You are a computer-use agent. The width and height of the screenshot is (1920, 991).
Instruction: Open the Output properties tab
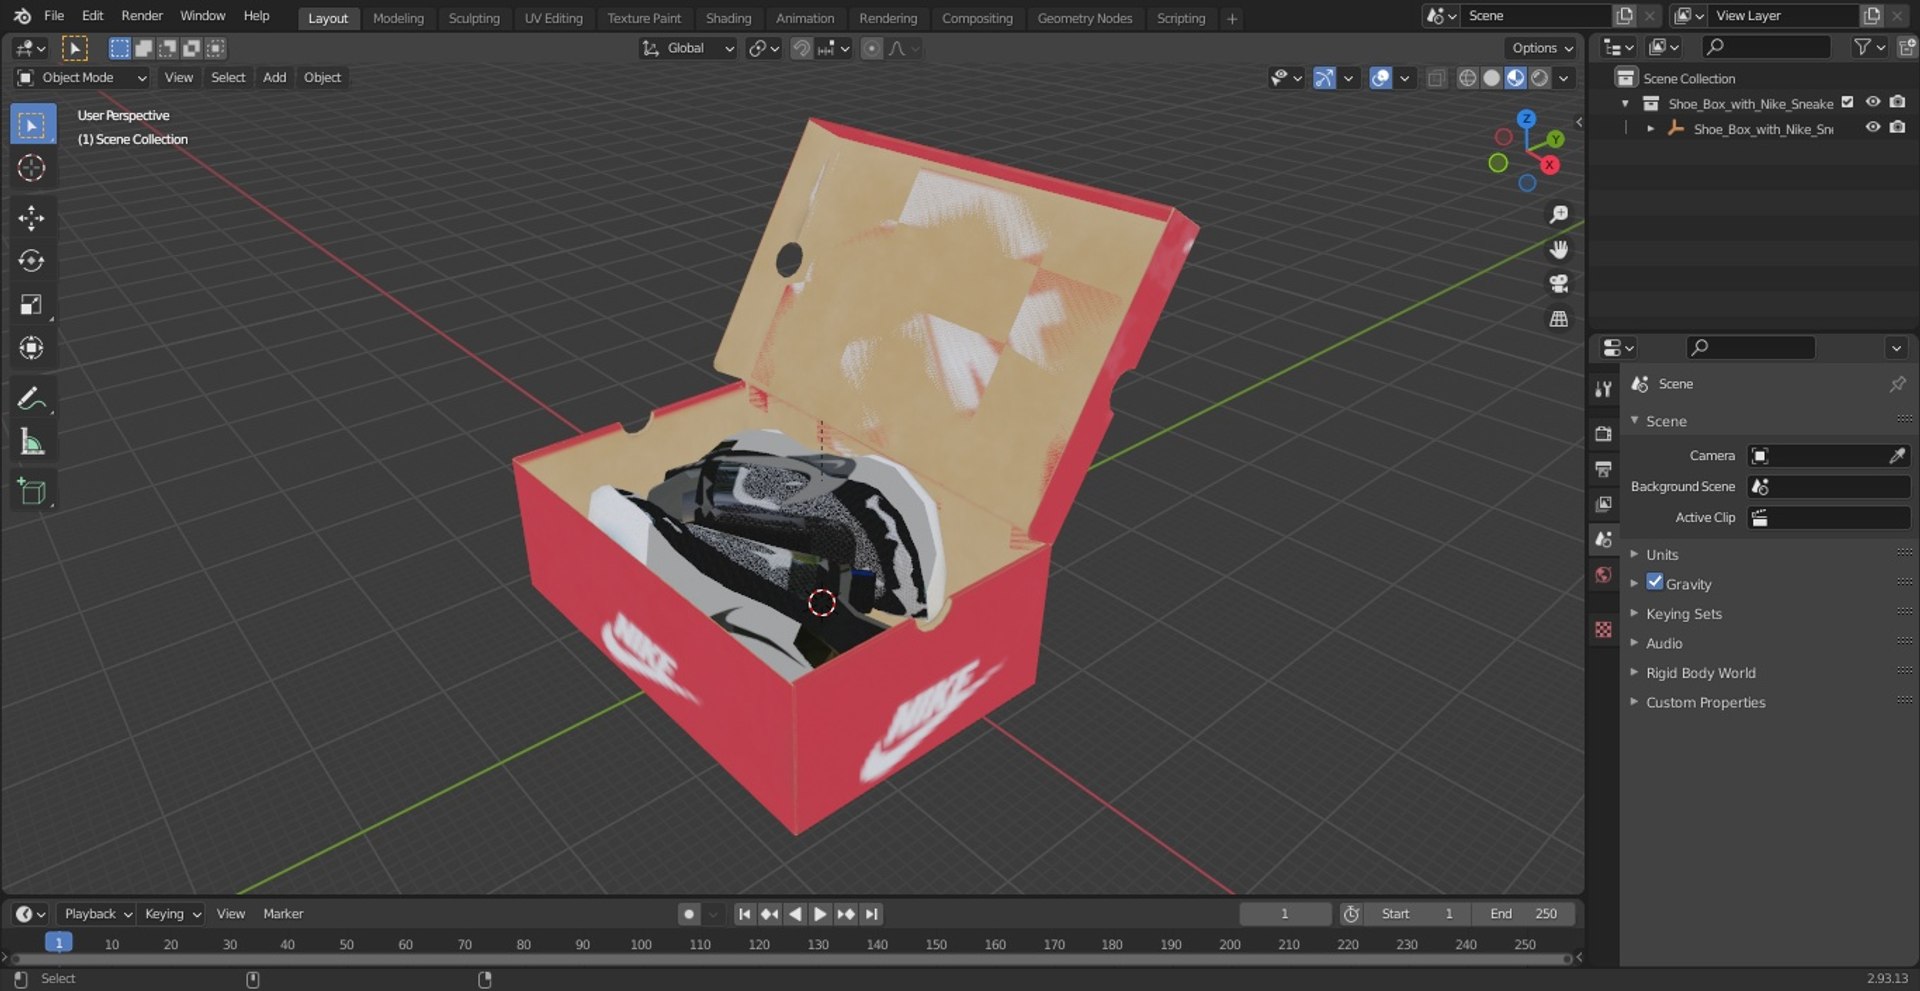(1604, 469)
